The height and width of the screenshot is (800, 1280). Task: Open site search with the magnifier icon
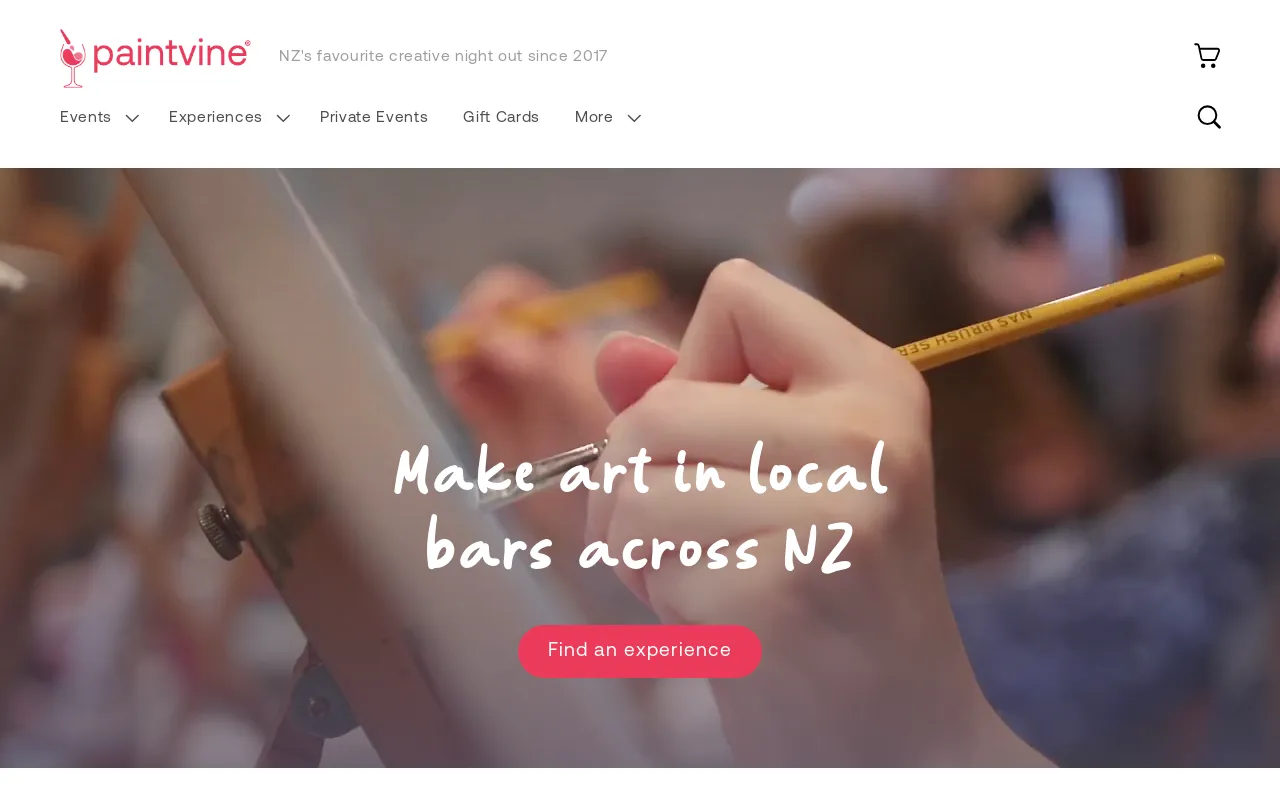(x=1209, y=117)
